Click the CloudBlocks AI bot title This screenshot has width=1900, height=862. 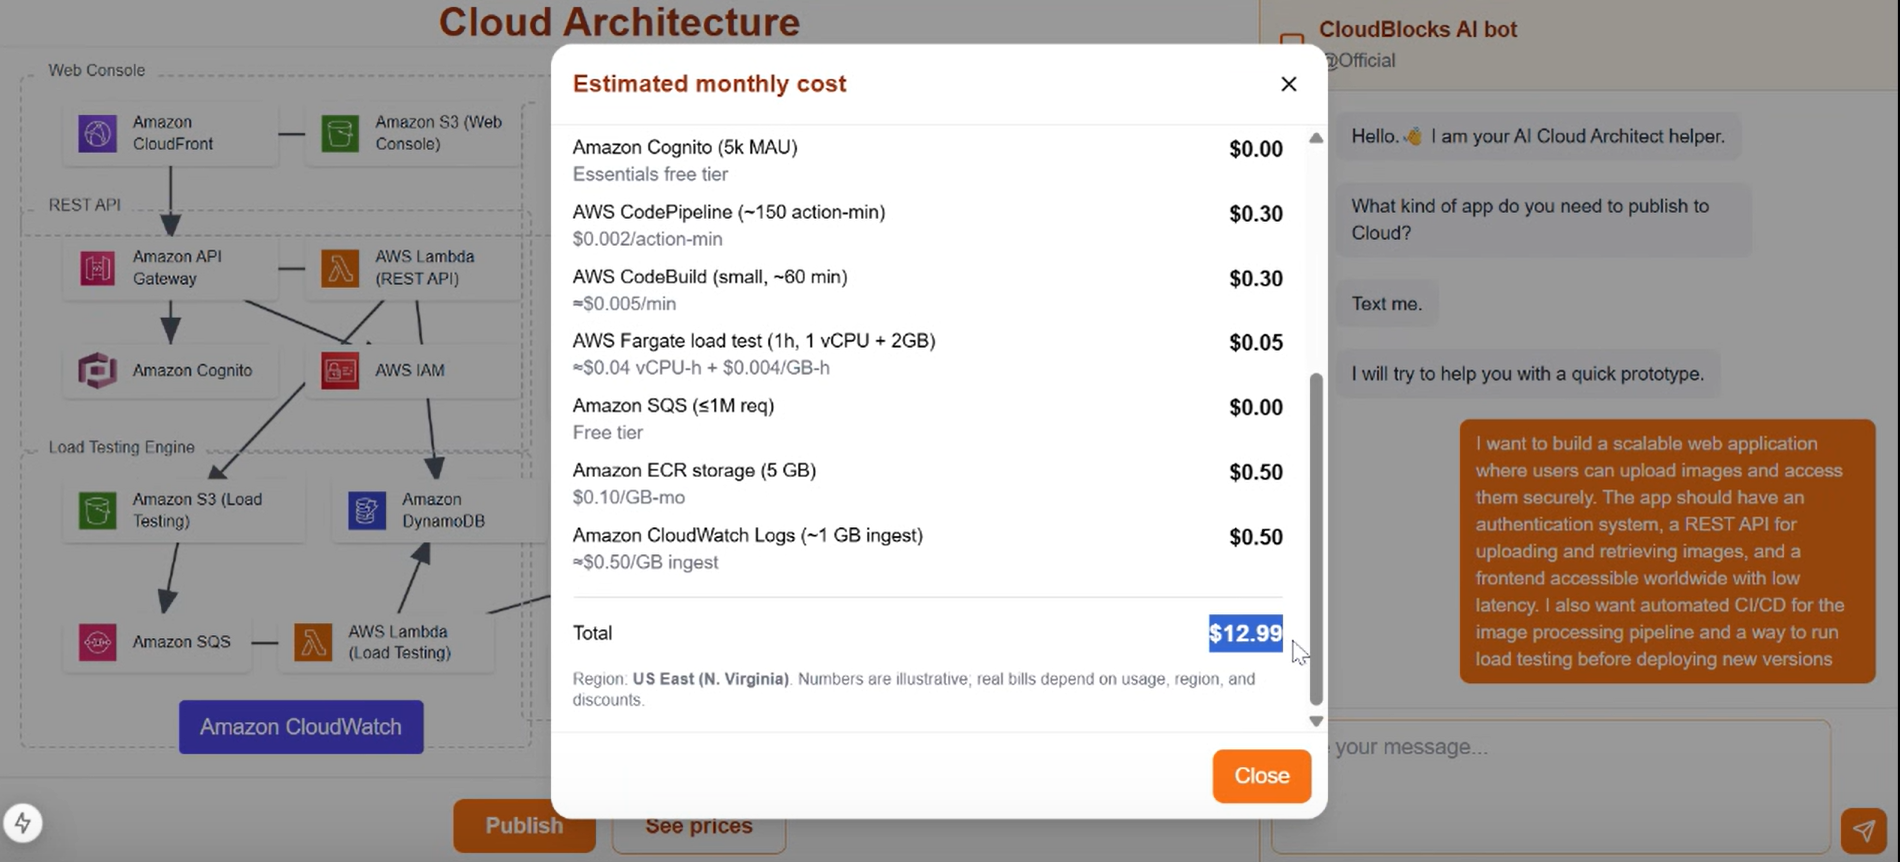(x=1417, y=30)
